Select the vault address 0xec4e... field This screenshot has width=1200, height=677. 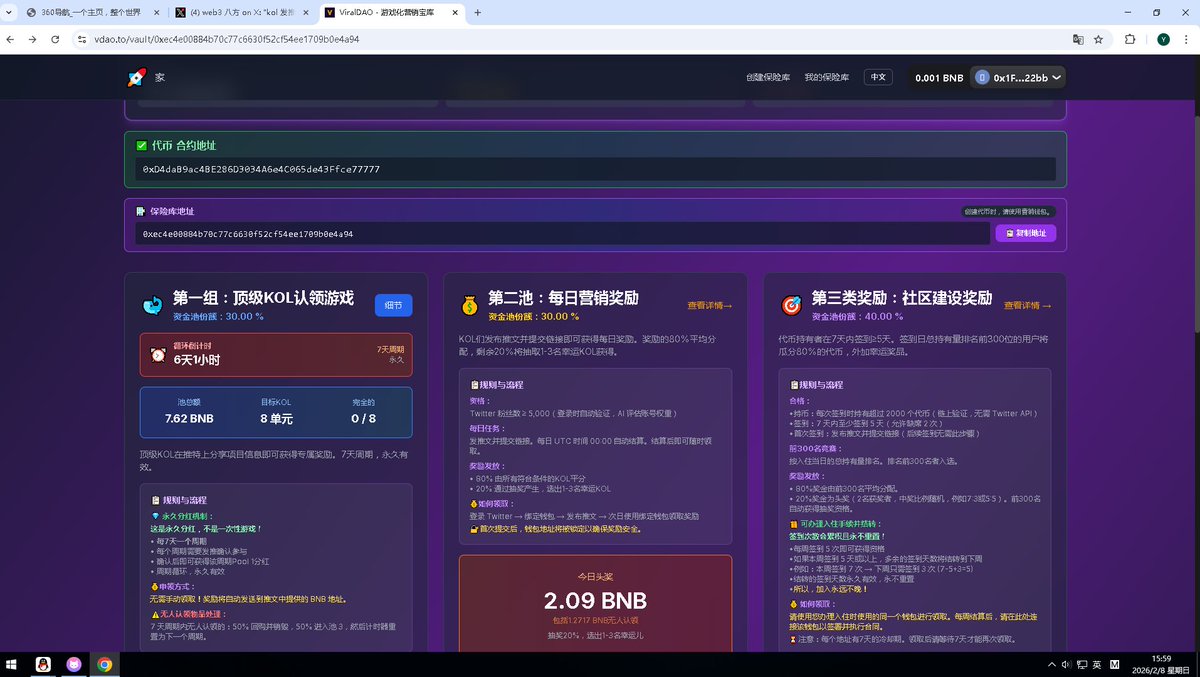click(562, 233)
